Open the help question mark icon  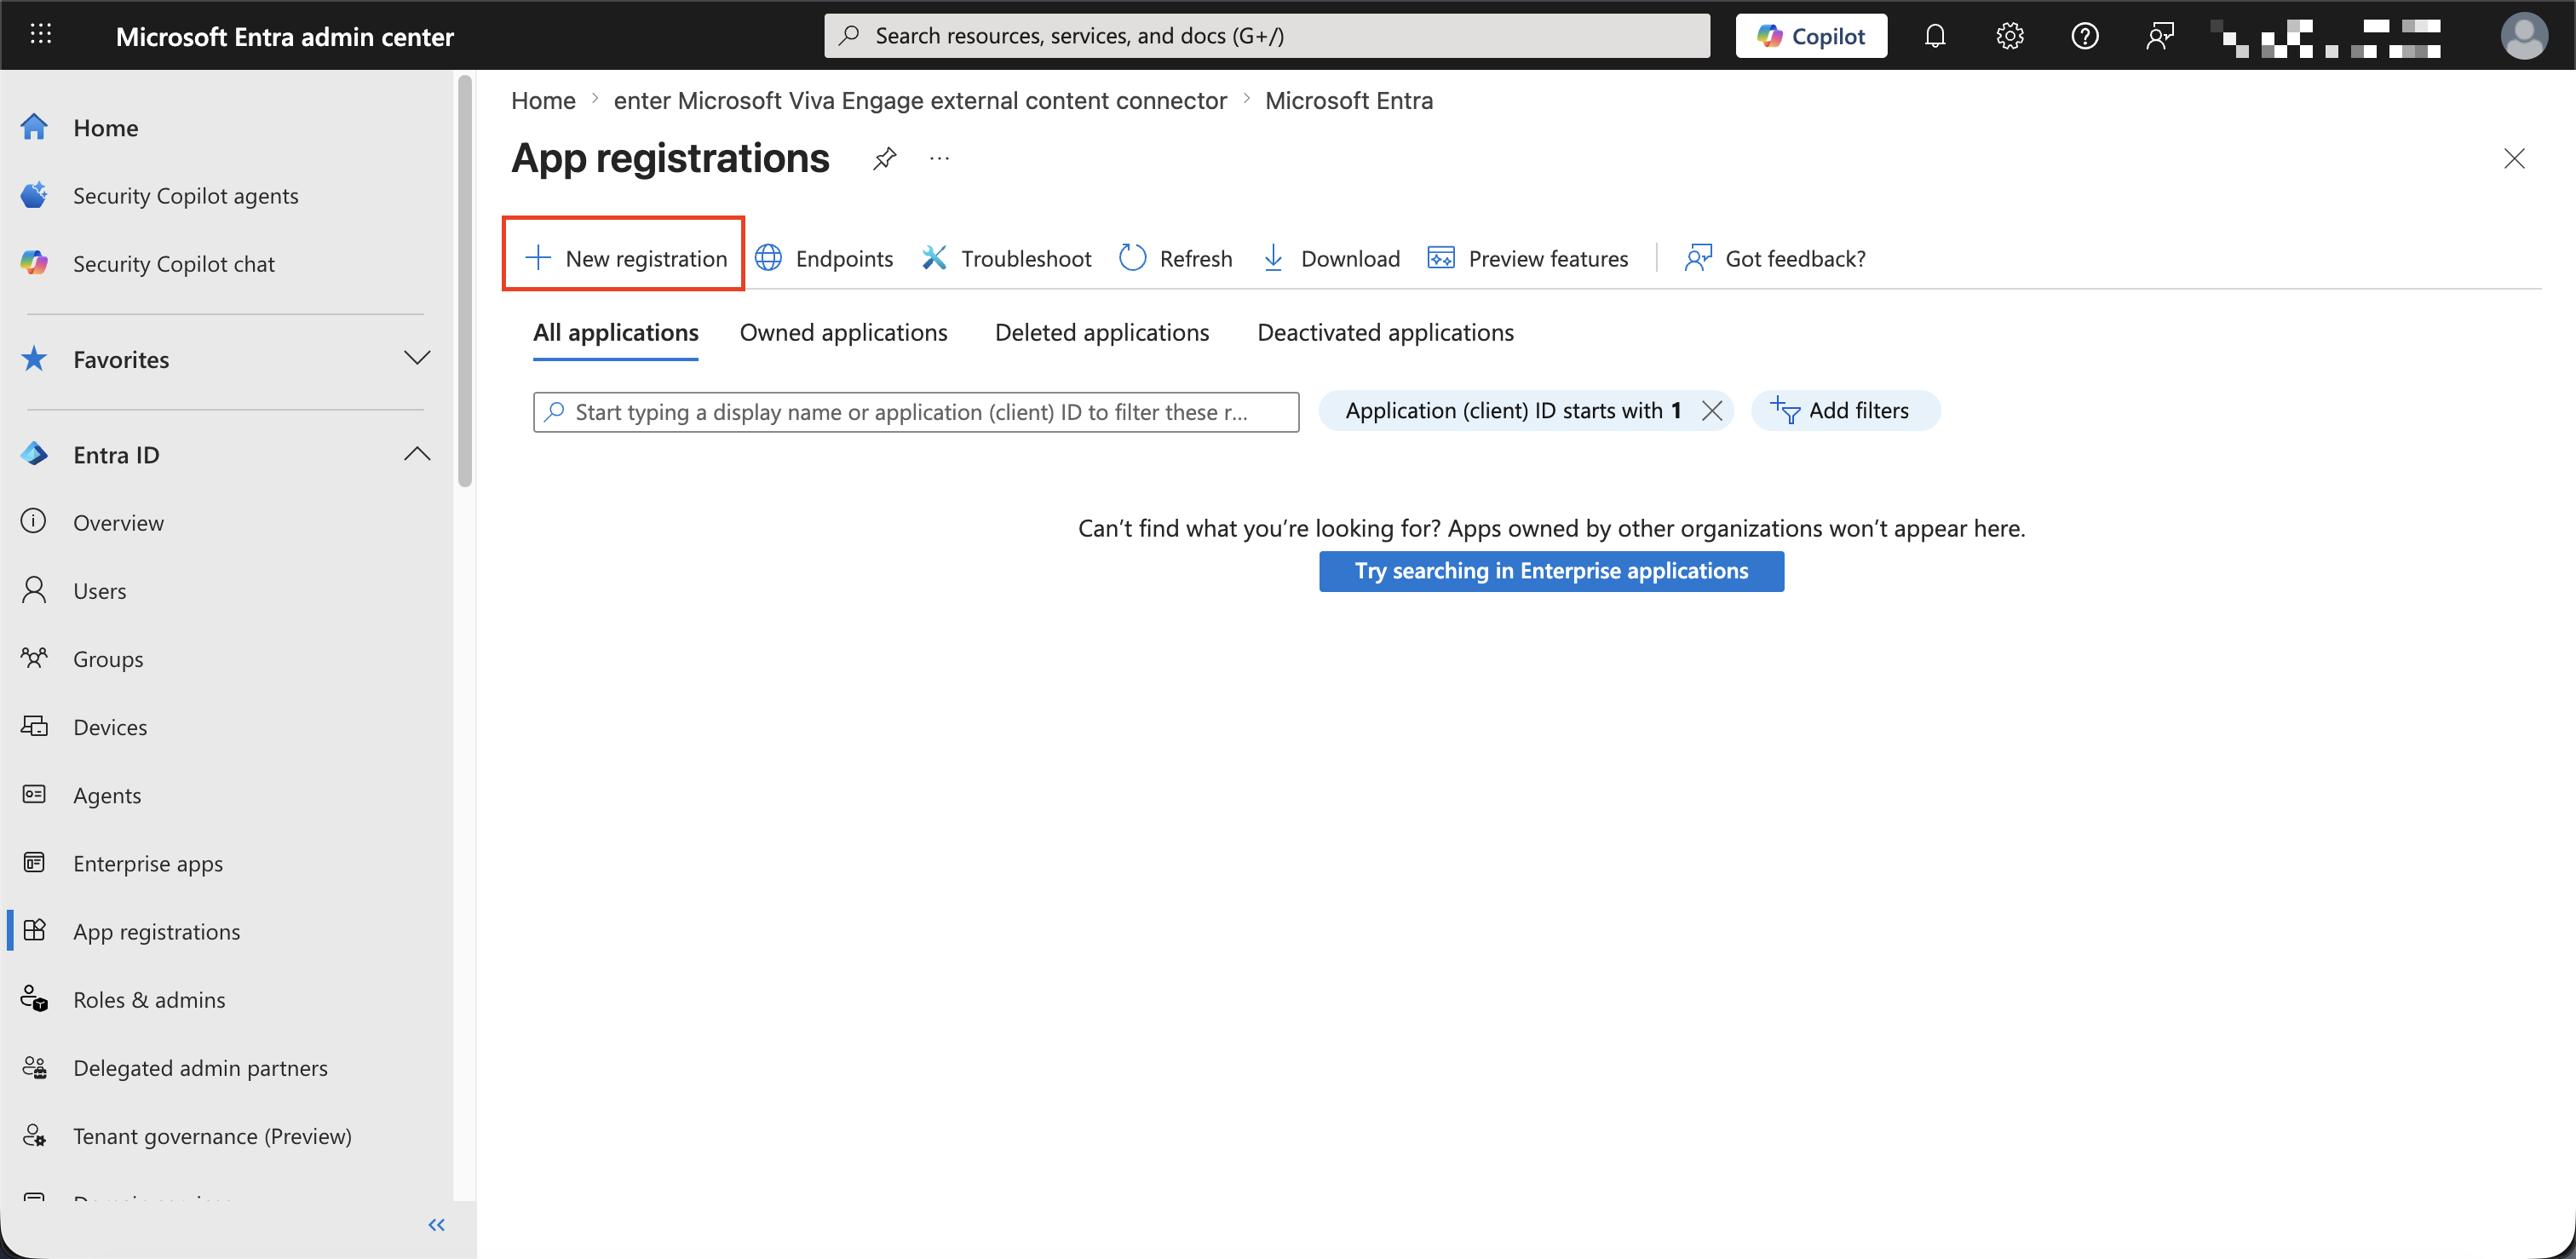tap(2084, 36)
